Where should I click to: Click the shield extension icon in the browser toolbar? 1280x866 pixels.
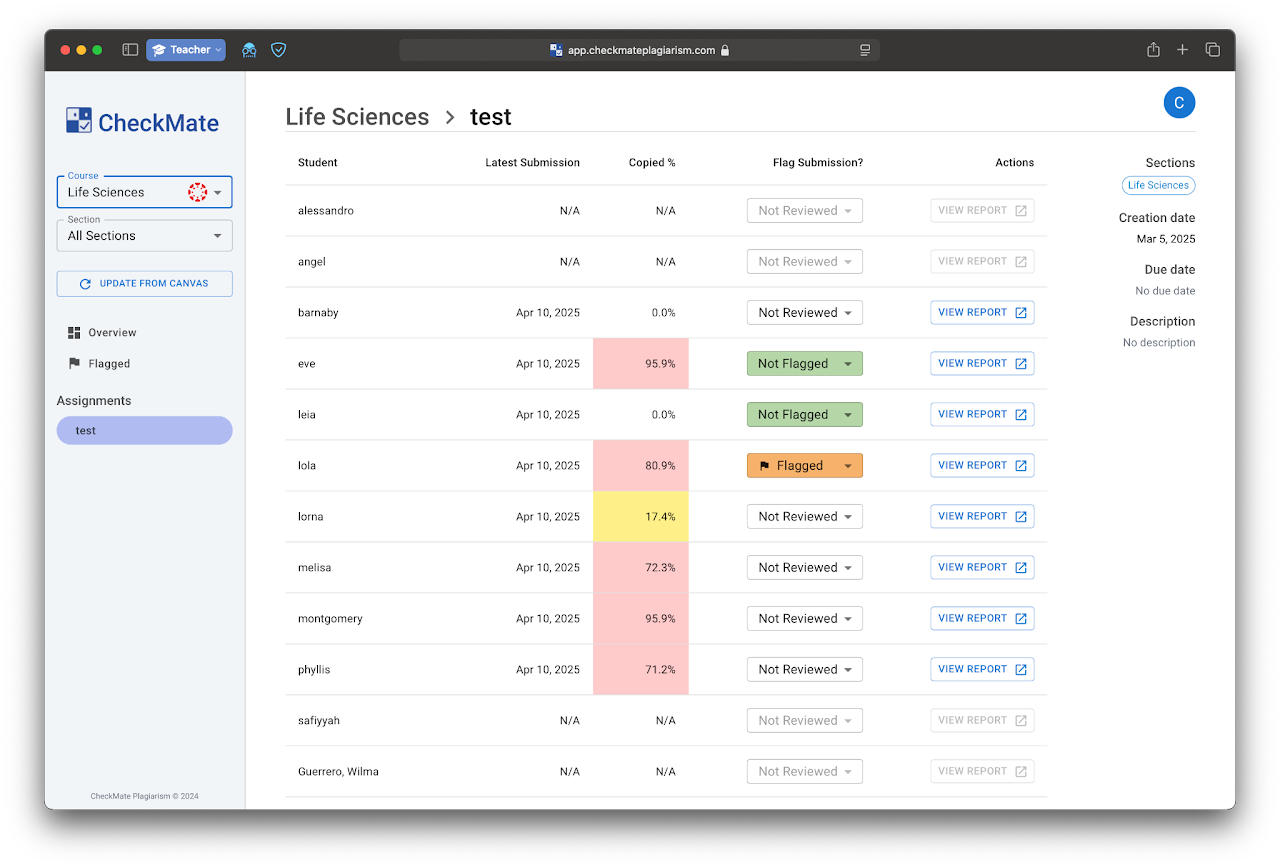point(278,49)
